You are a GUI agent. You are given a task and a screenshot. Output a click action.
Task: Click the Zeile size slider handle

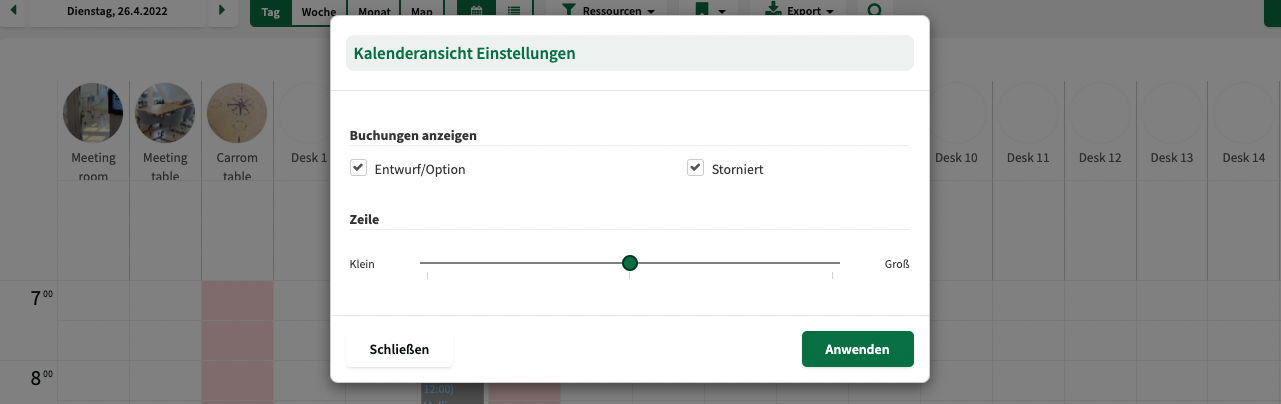tap(630, 263)
